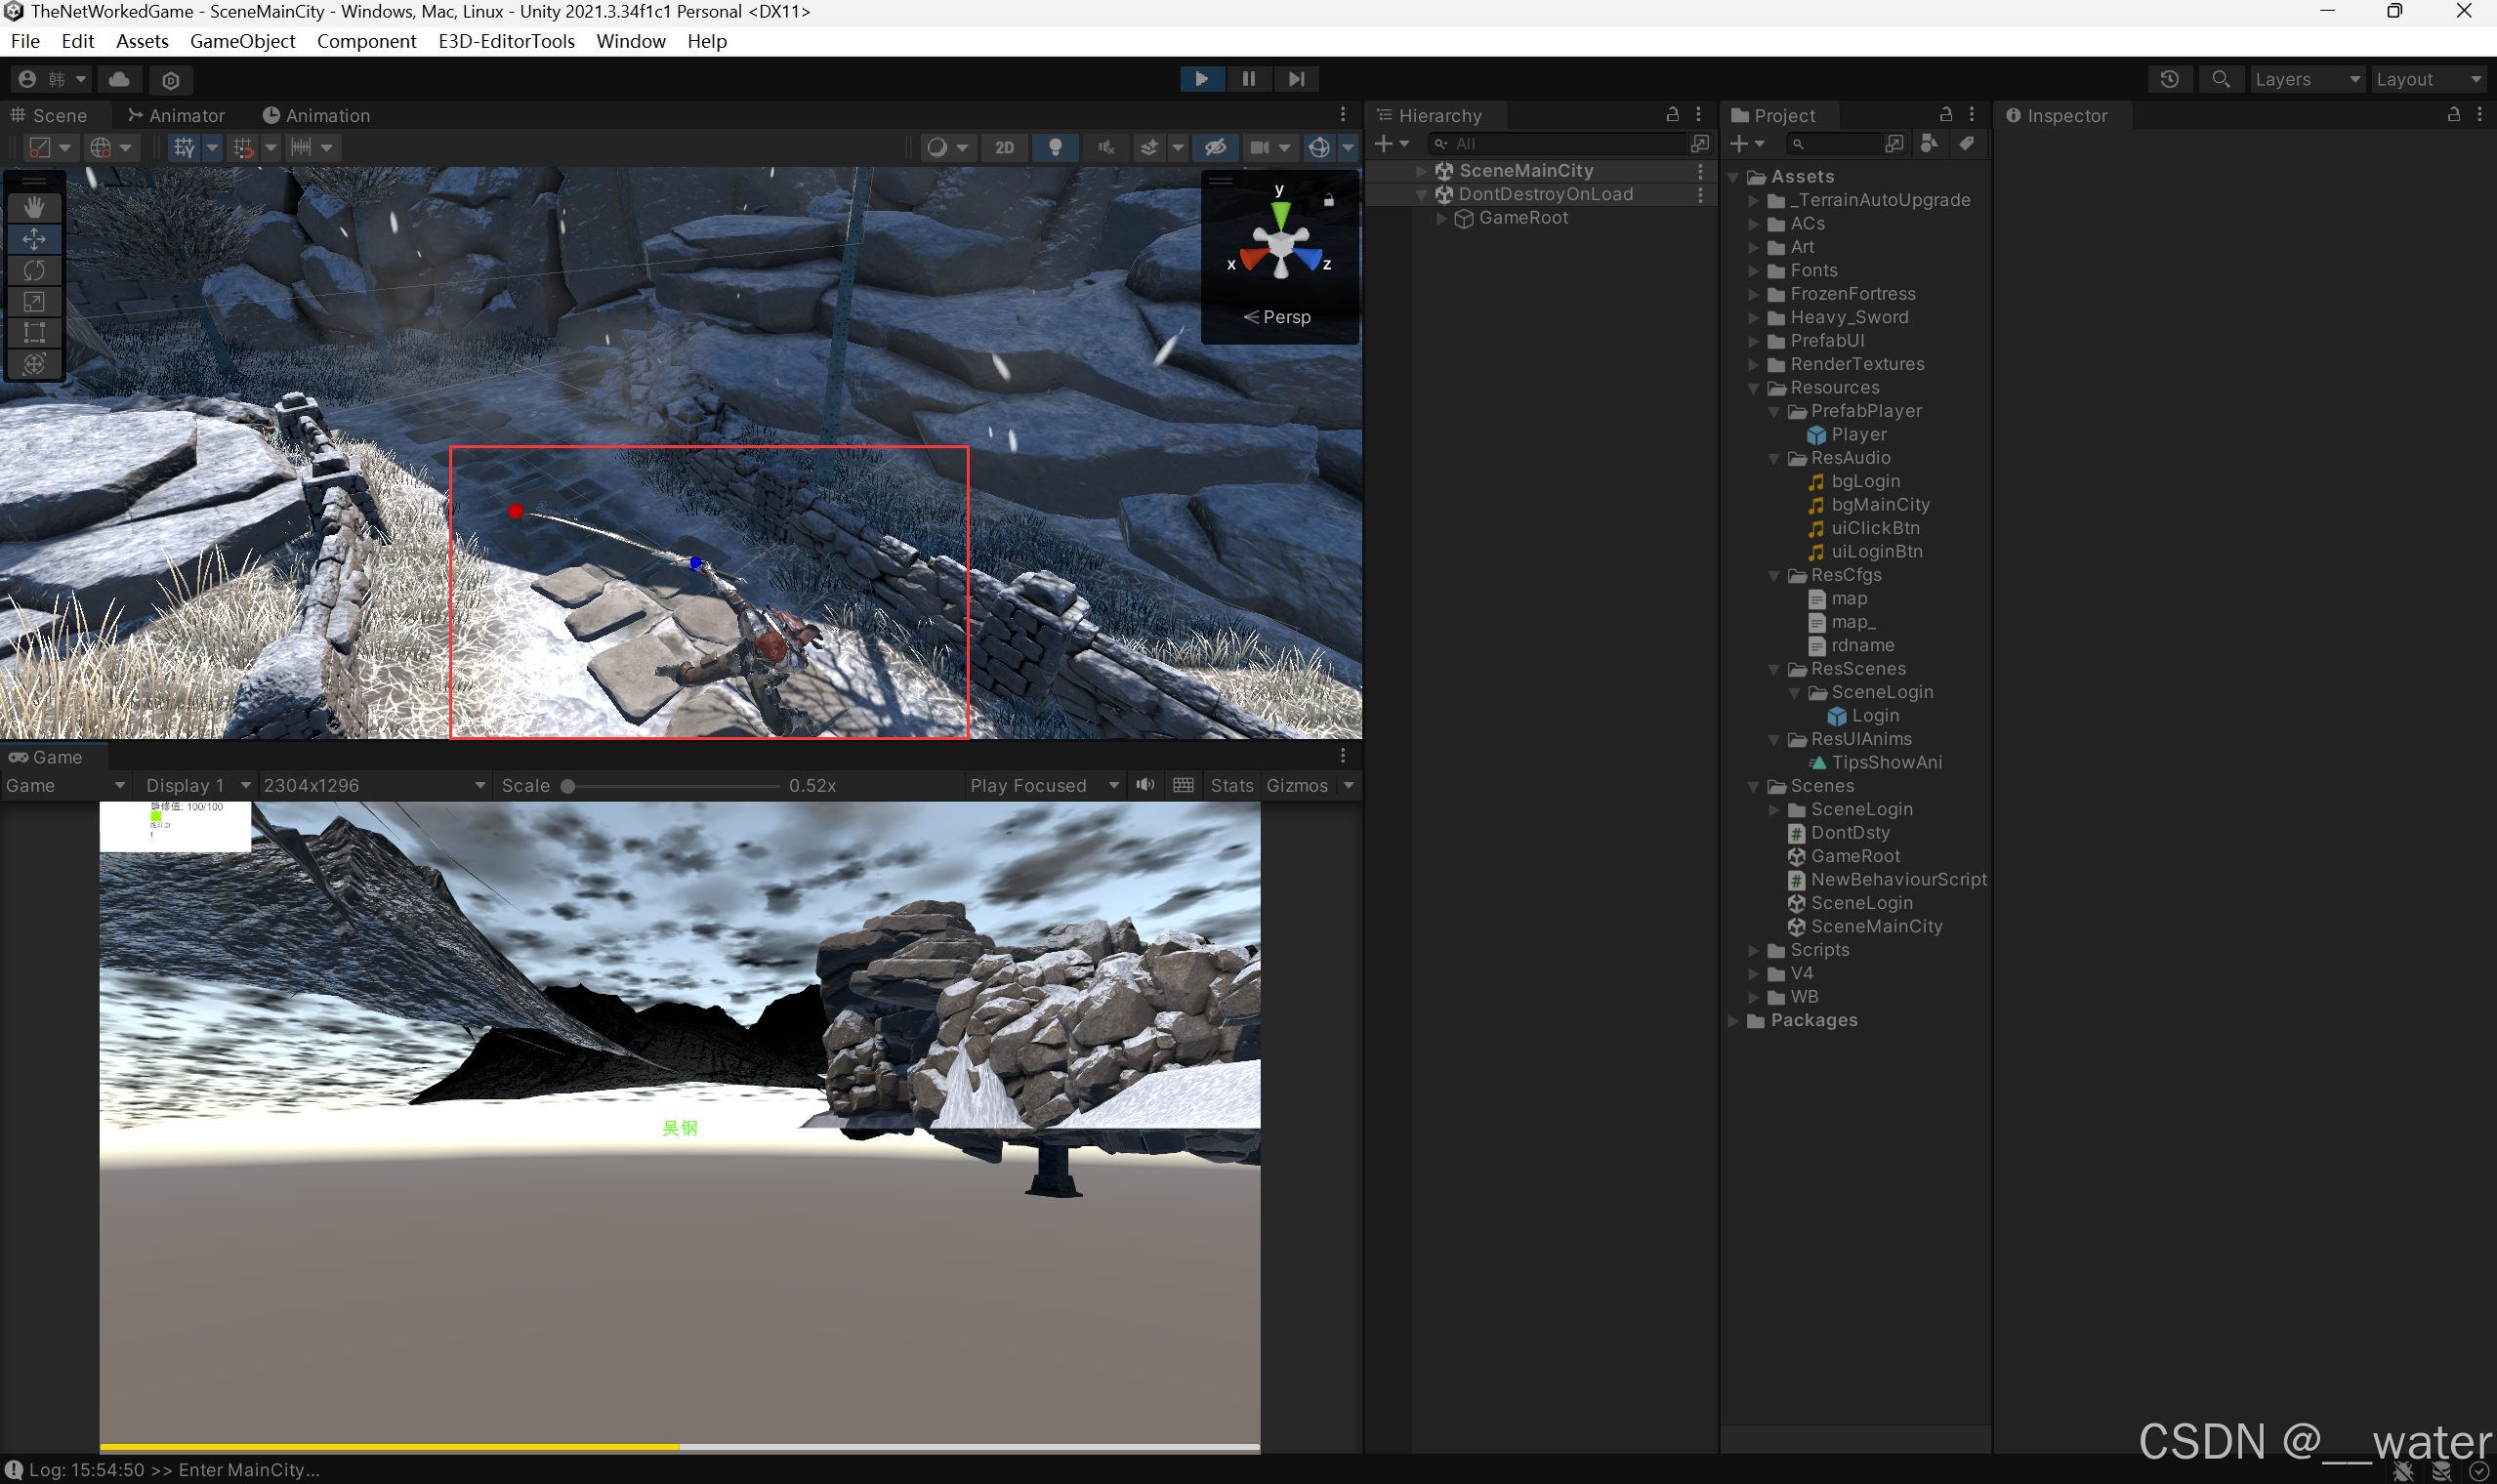Toggle scene lighting bulb button
This screenshot has width=2497, height=1484.
pyautogui.click(x=1055, y=148)
